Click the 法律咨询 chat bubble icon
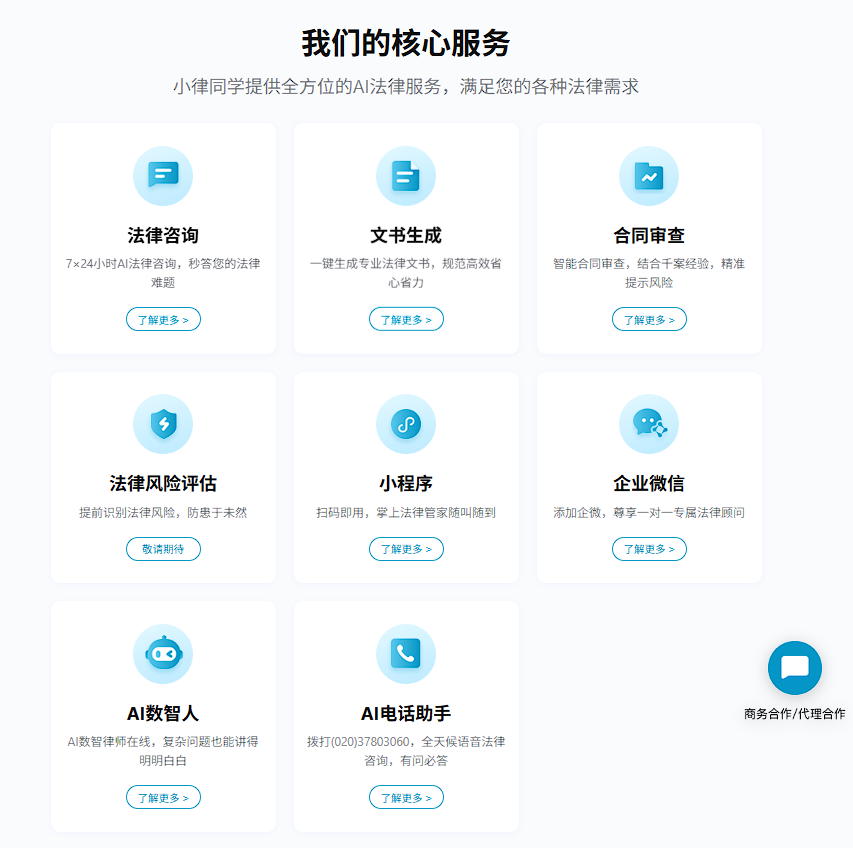This screenshot has height=848, width=853. (163, 175)
